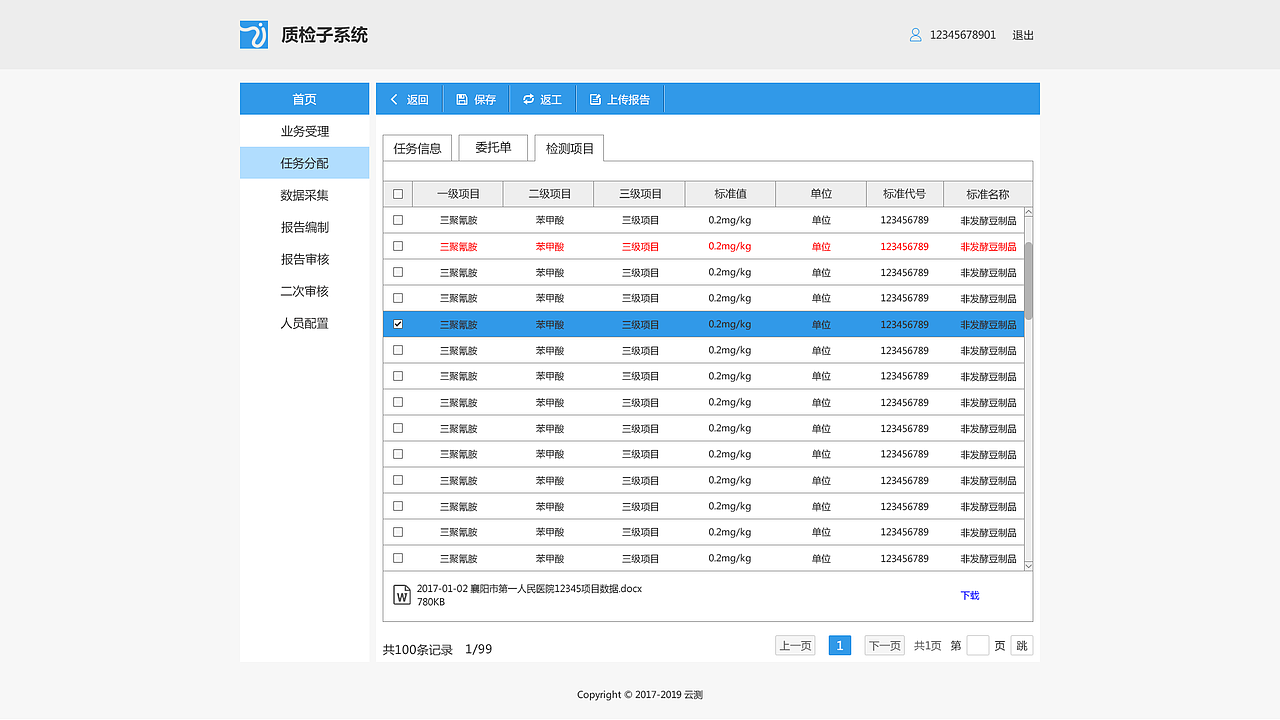
Task: Click the 跳 page jump button
Action: [x=1021, y=645]
